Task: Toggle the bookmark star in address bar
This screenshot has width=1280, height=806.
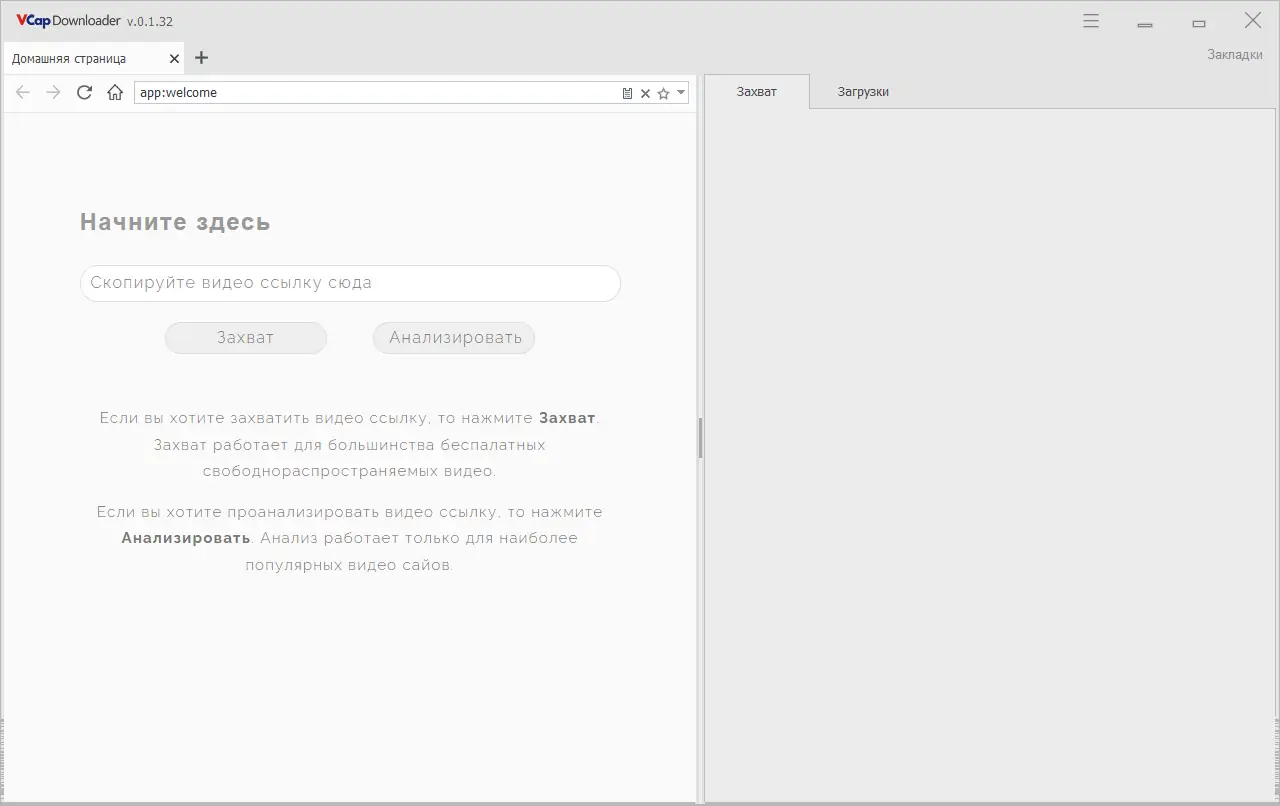Action: [662, 92]
